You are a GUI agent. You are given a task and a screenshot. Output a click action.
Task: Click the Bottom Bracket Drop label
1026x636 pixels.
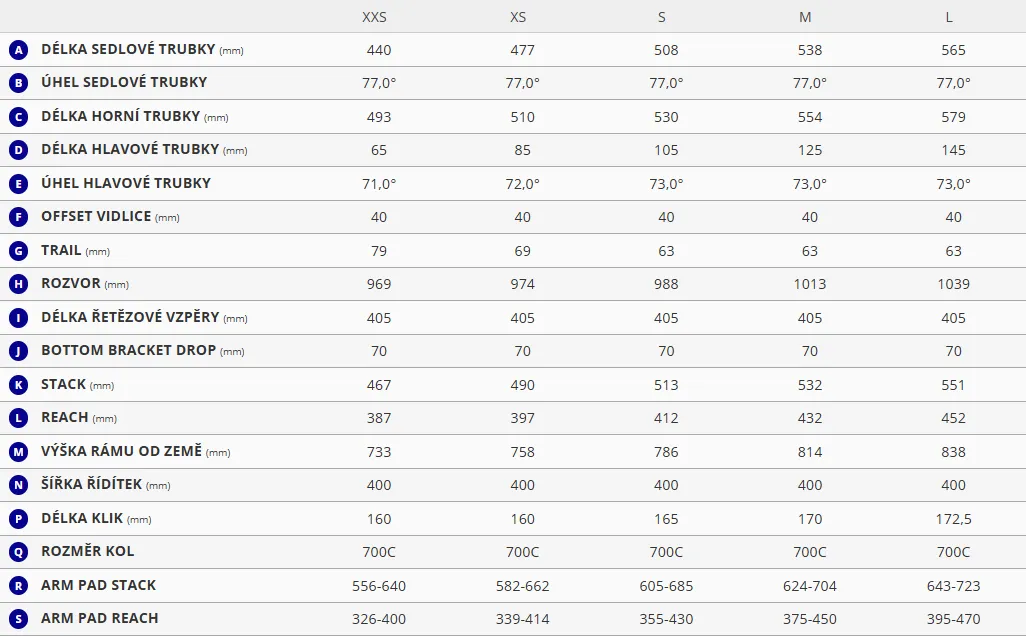(x=127, y=351)
